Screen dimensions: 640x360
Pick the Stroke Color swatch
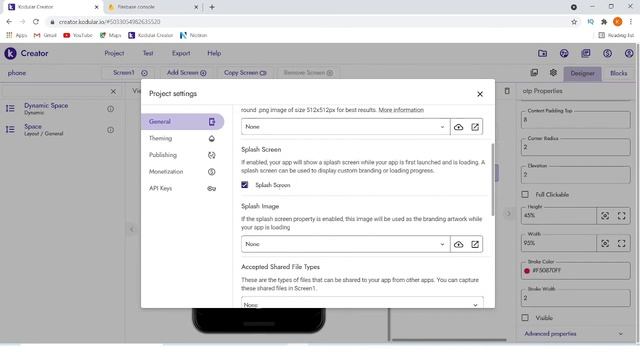click(x=527, y=271)
